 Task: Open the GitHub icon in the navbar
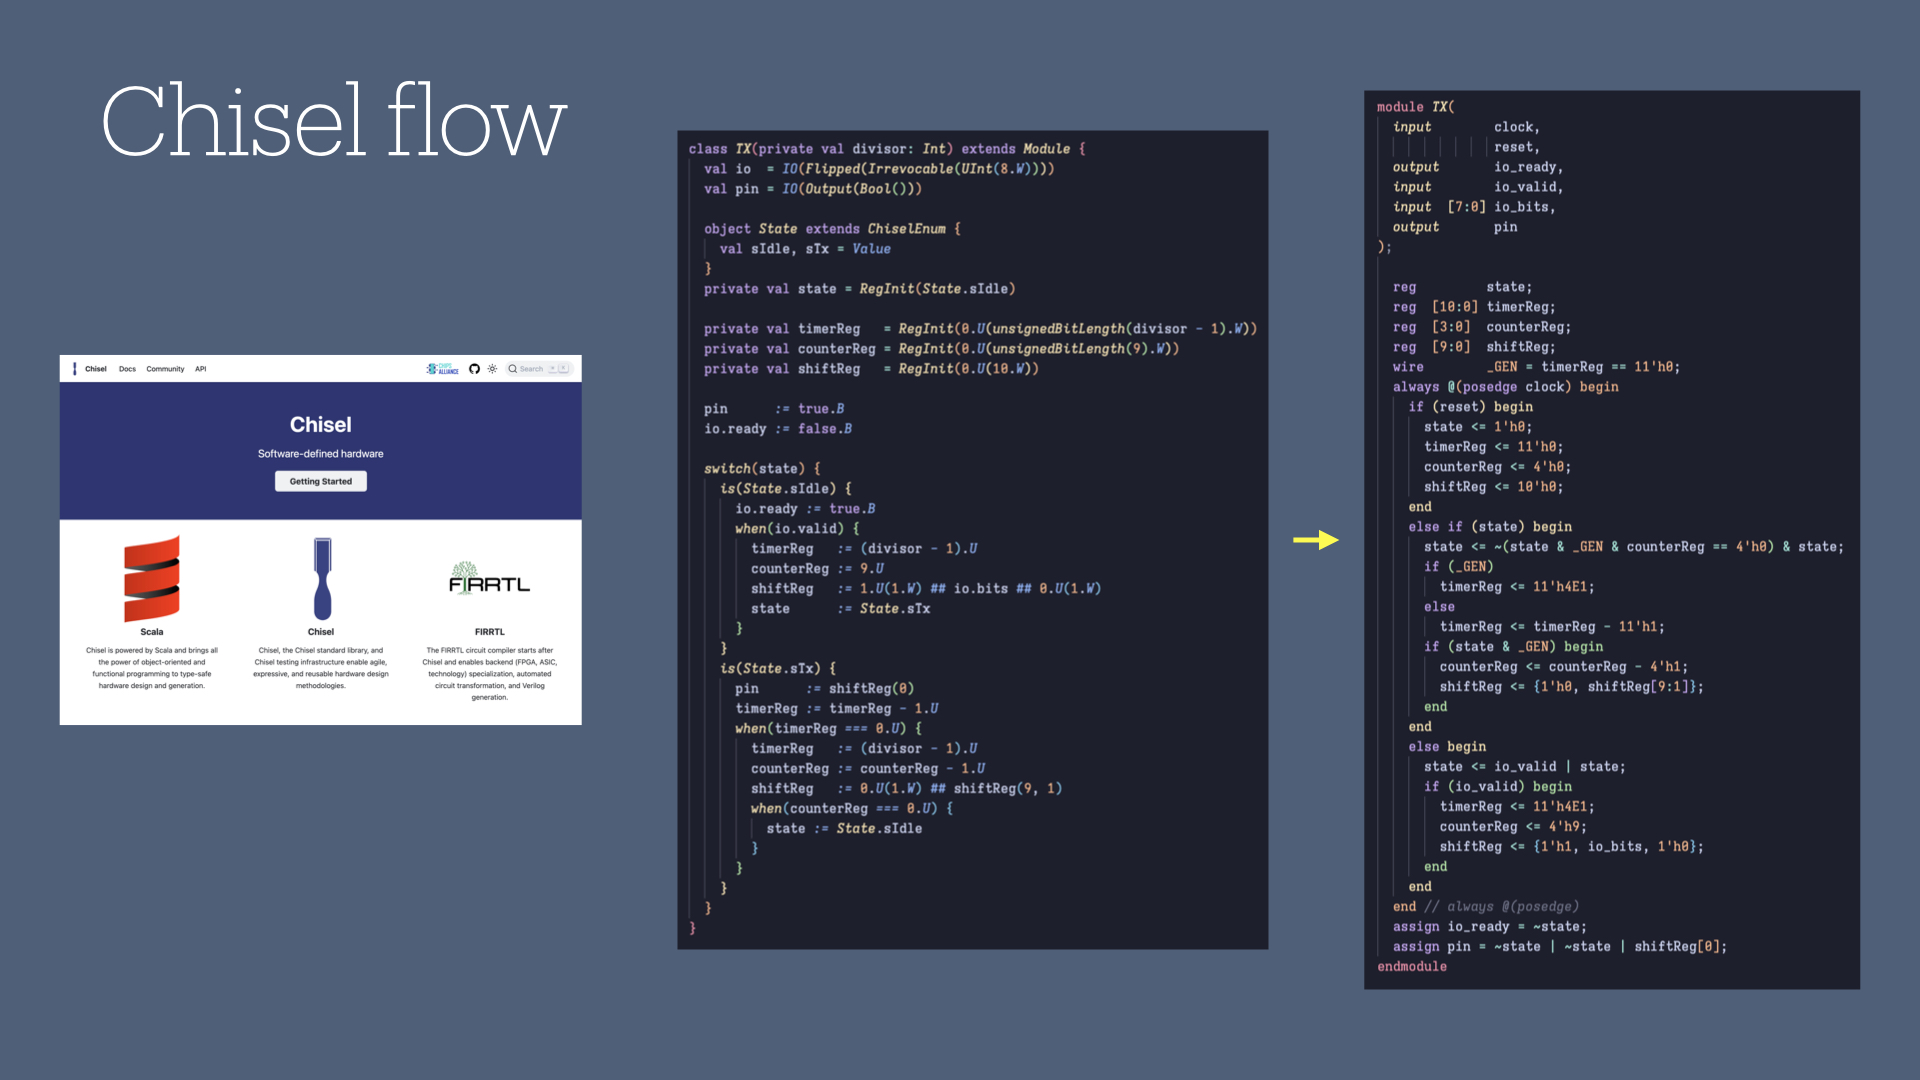(475, 368)
